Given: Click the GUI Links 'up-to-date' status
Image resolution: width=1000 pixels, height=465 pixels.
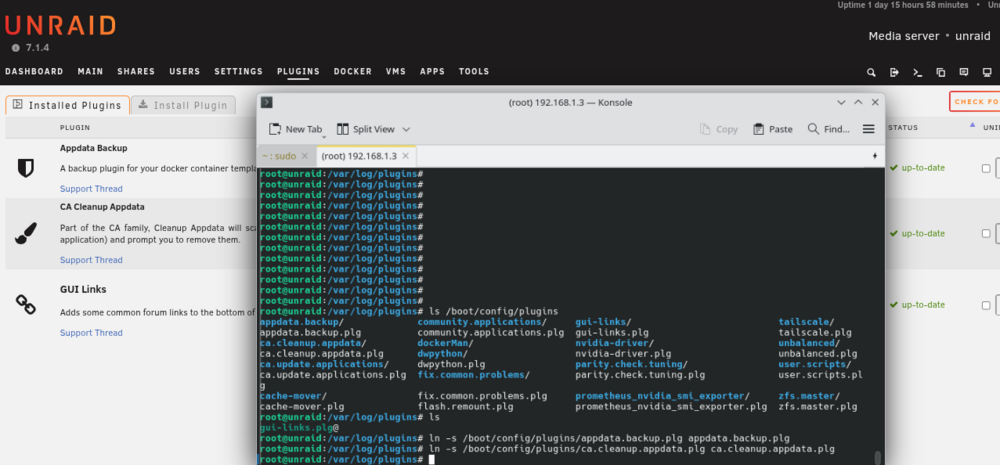Looking at the screenshot, I should pyautogui.click(x=918, y=305).
